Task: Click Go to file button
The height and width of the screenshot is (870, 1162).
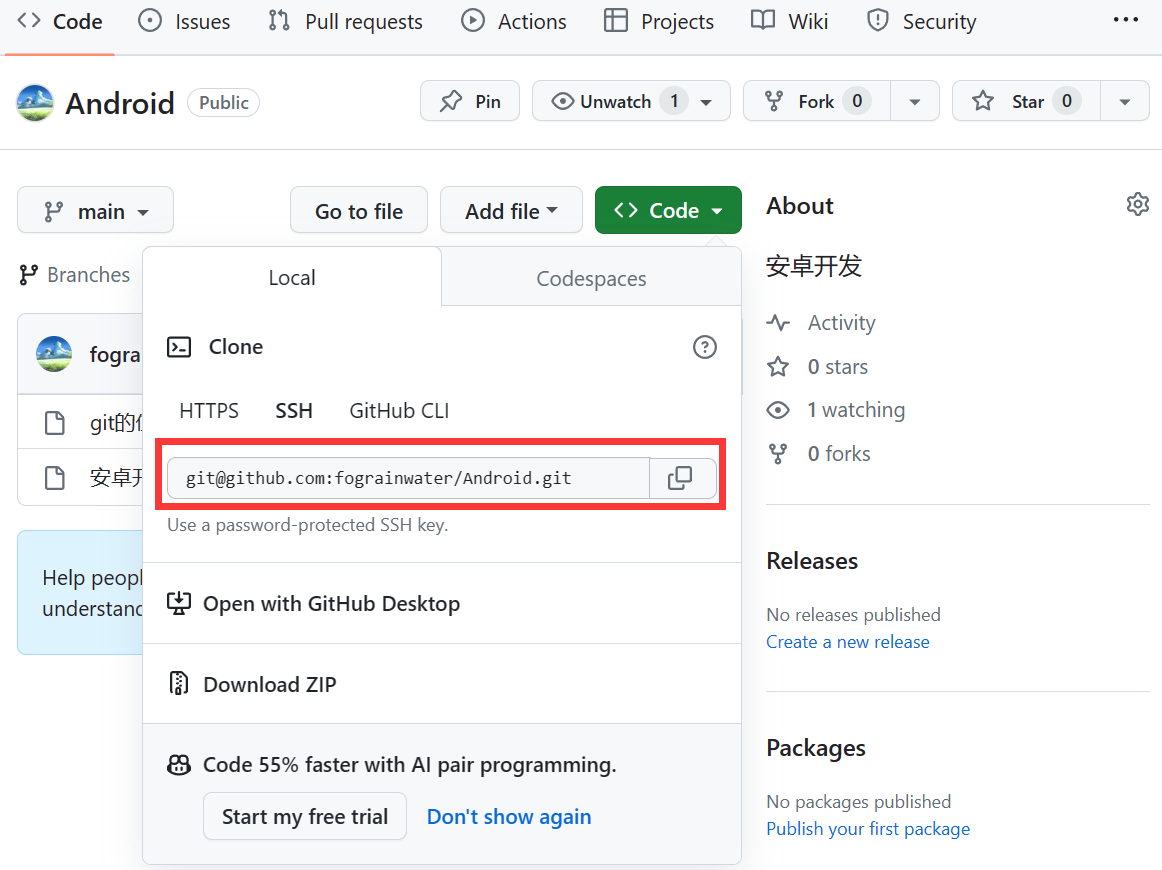Action: tap(359, 210)
